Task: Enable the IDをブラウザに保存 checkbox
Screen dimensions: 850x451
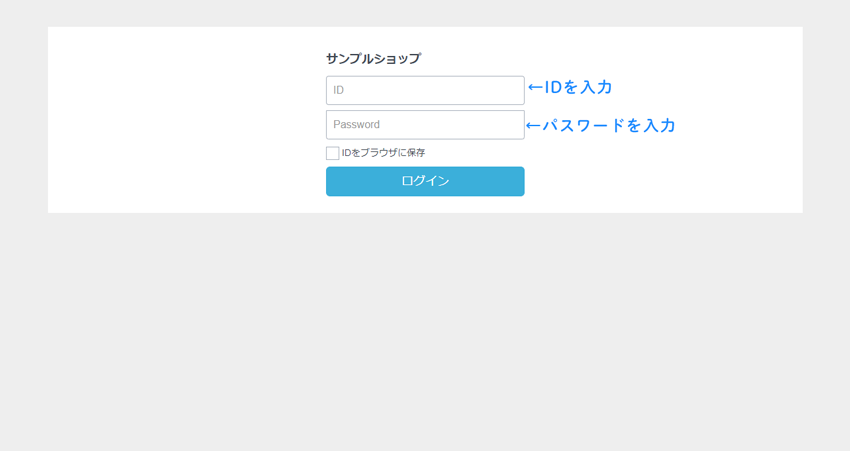Action: (x=332, y=153)
